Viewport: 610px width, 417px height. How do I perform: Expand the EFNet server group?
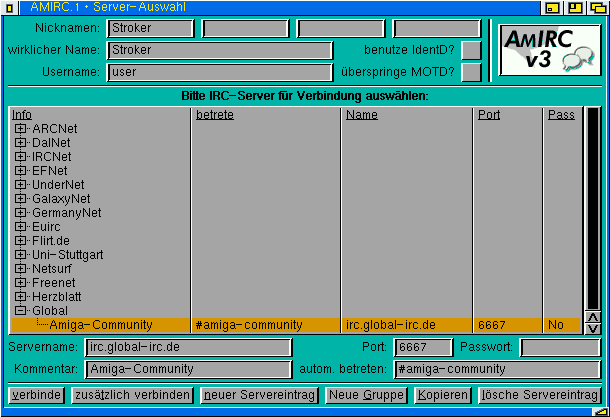[x=20, y=171]
